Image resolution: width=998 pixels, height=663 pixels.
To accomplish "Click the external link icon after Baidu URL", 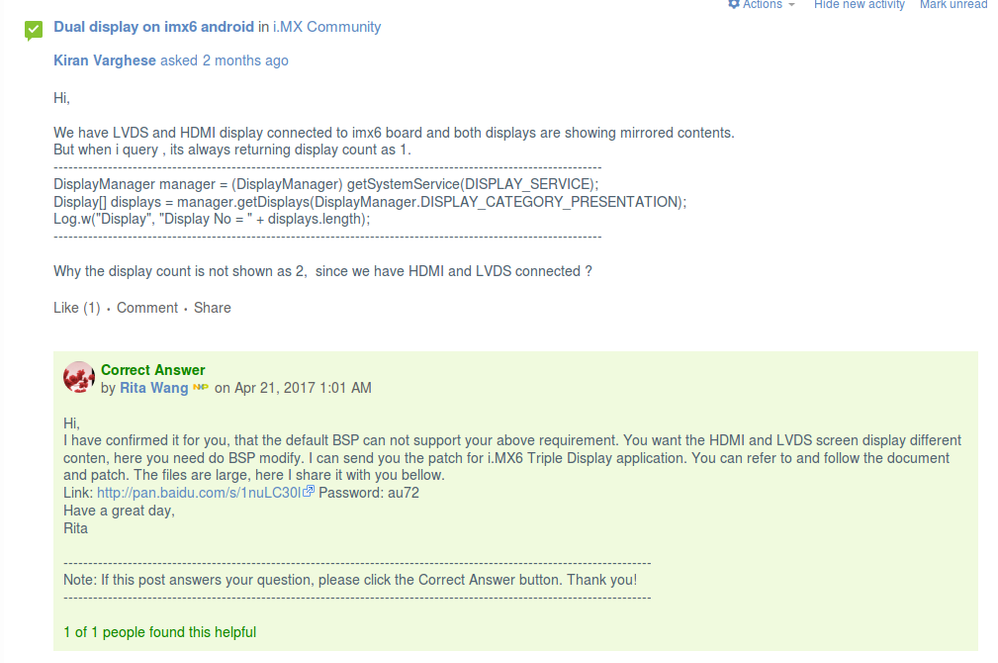I will tap(310, 492).
